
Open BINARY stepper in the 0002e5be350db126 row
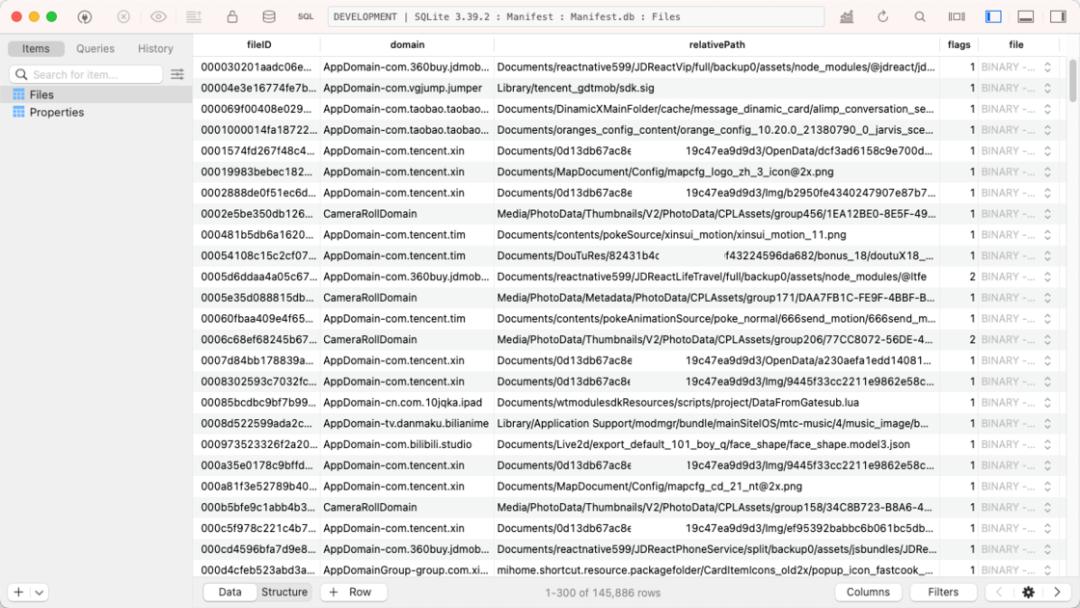click(1047, 213)
